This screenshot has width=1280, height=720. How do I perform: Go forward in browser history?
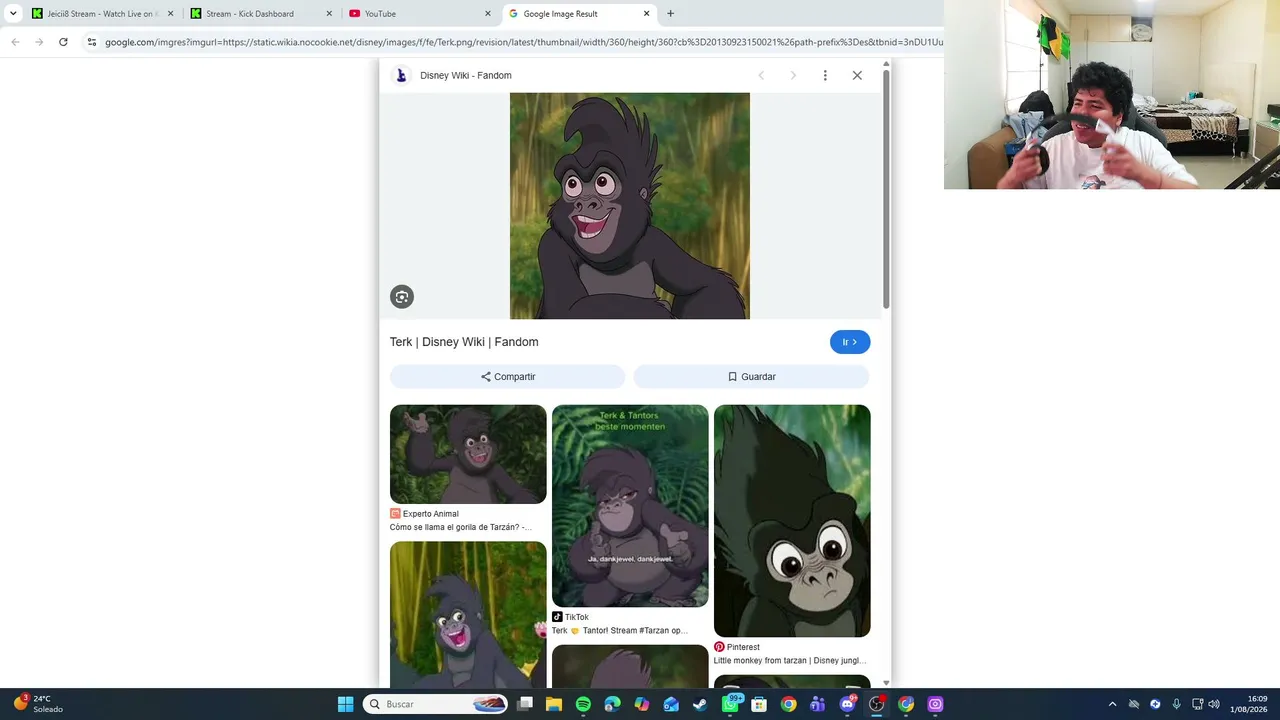(39, 42)
